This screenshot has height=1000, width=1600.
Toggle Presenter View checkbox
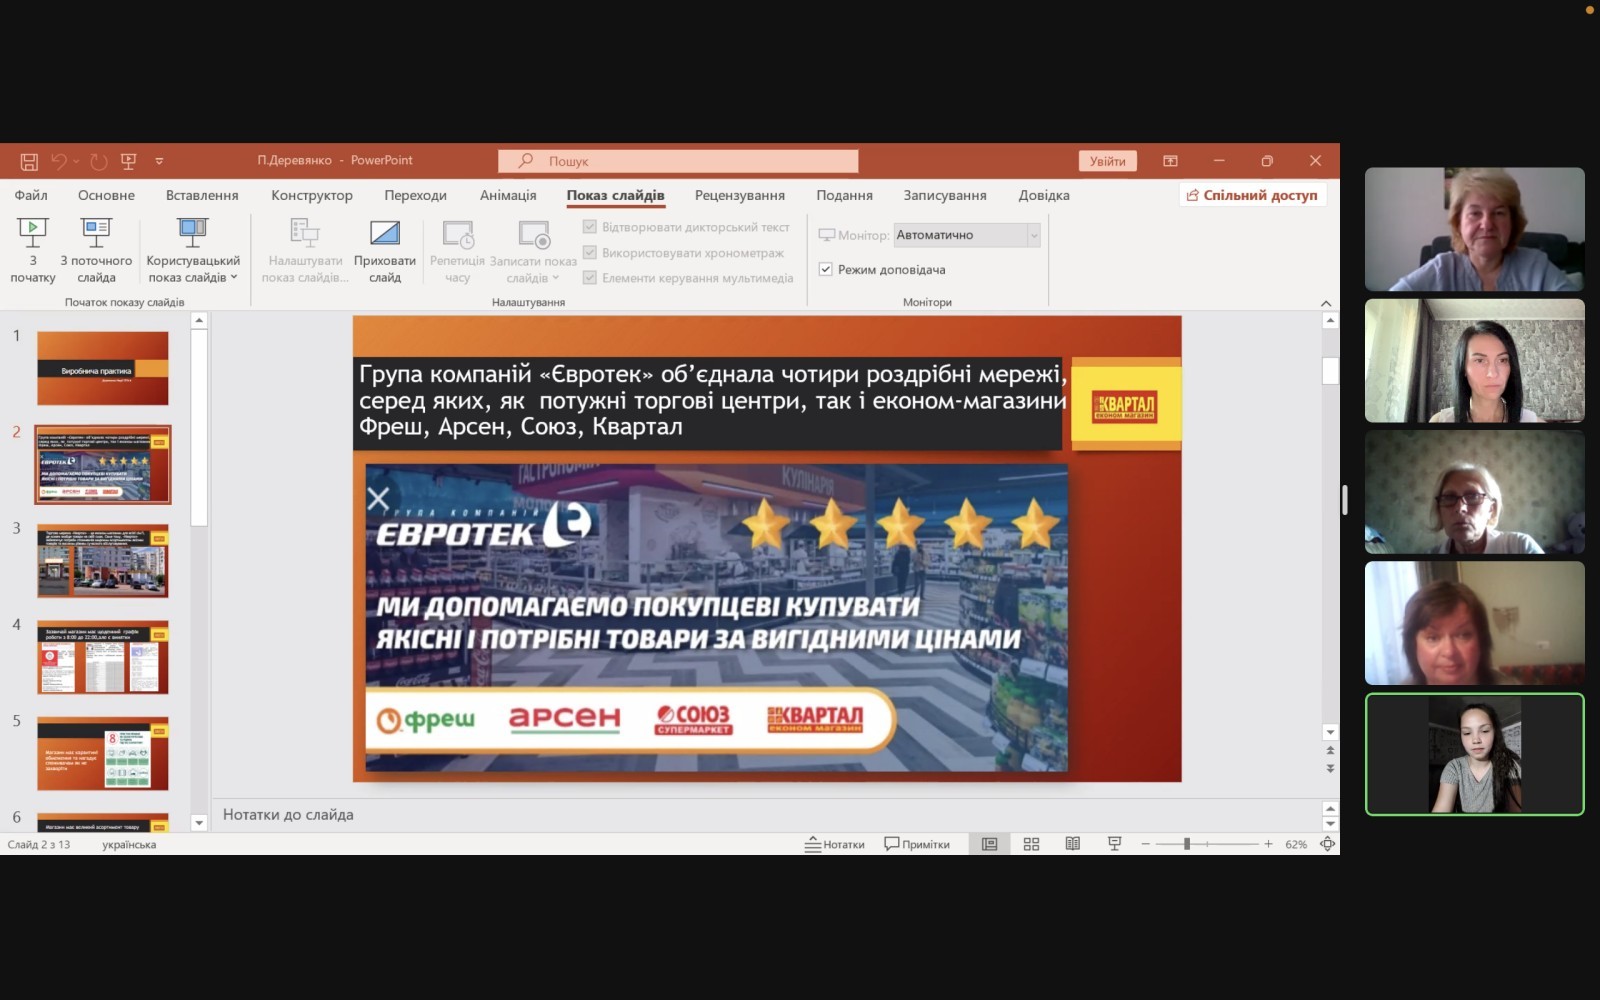tap(826, 269)
